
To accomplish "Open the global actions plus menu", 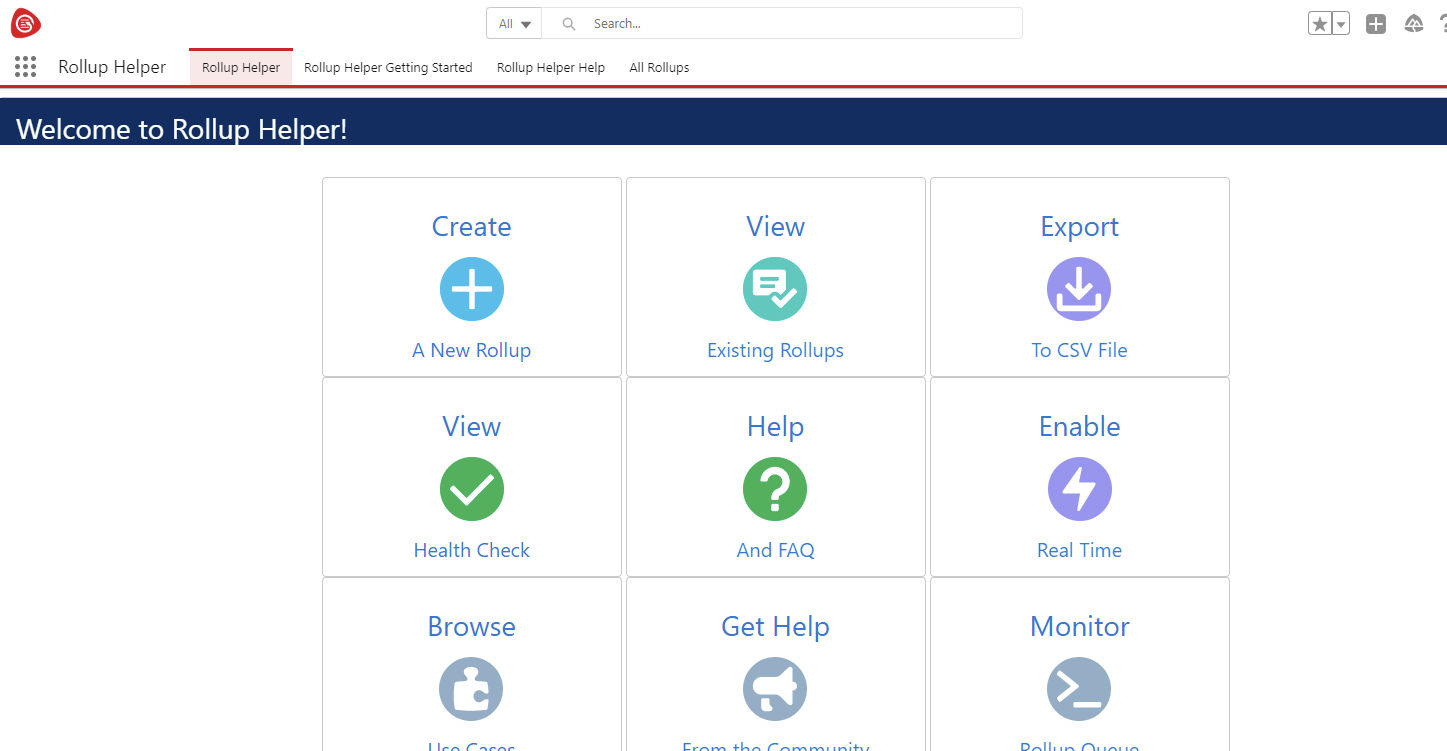I will click(1376, 24).
